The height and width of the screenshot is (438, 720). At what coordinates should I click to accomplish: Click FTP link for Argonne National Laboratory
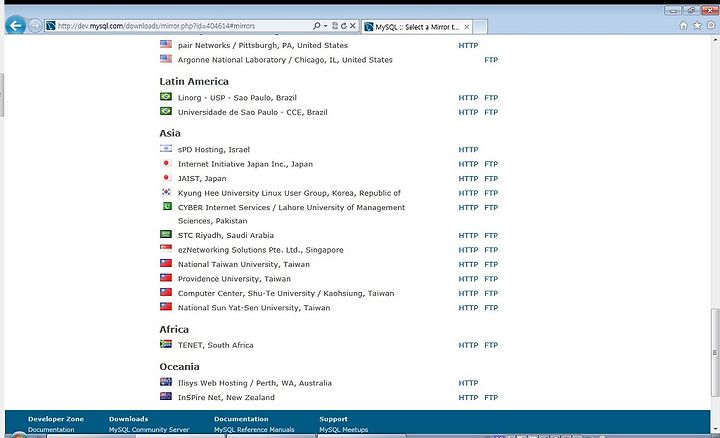coord(491,60)
